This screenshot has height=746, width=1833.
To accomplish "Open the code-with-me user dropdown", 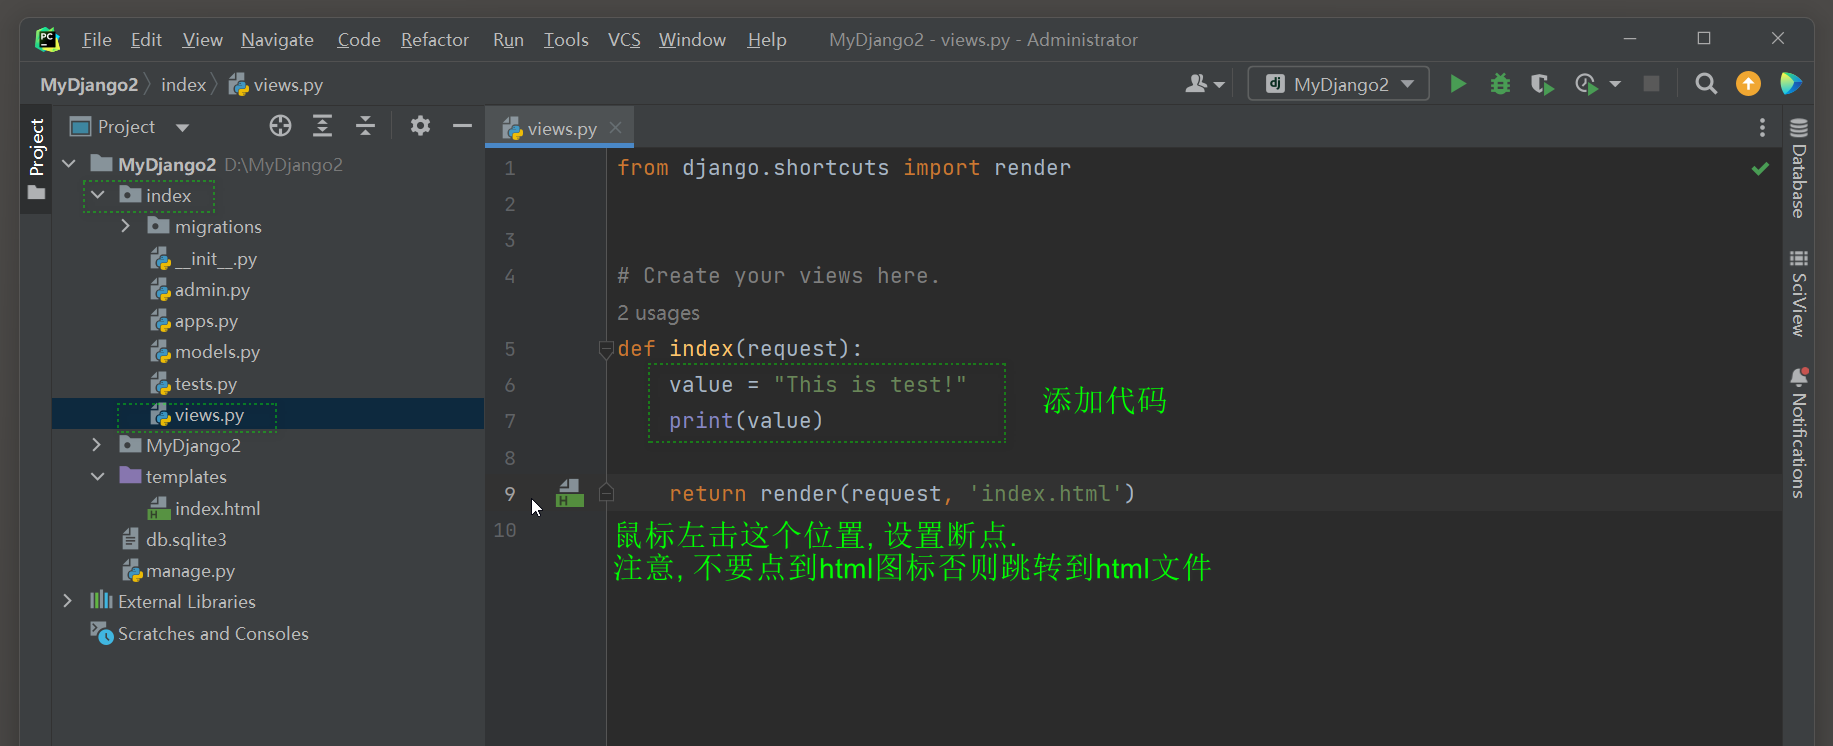I will pos(1205,84).
